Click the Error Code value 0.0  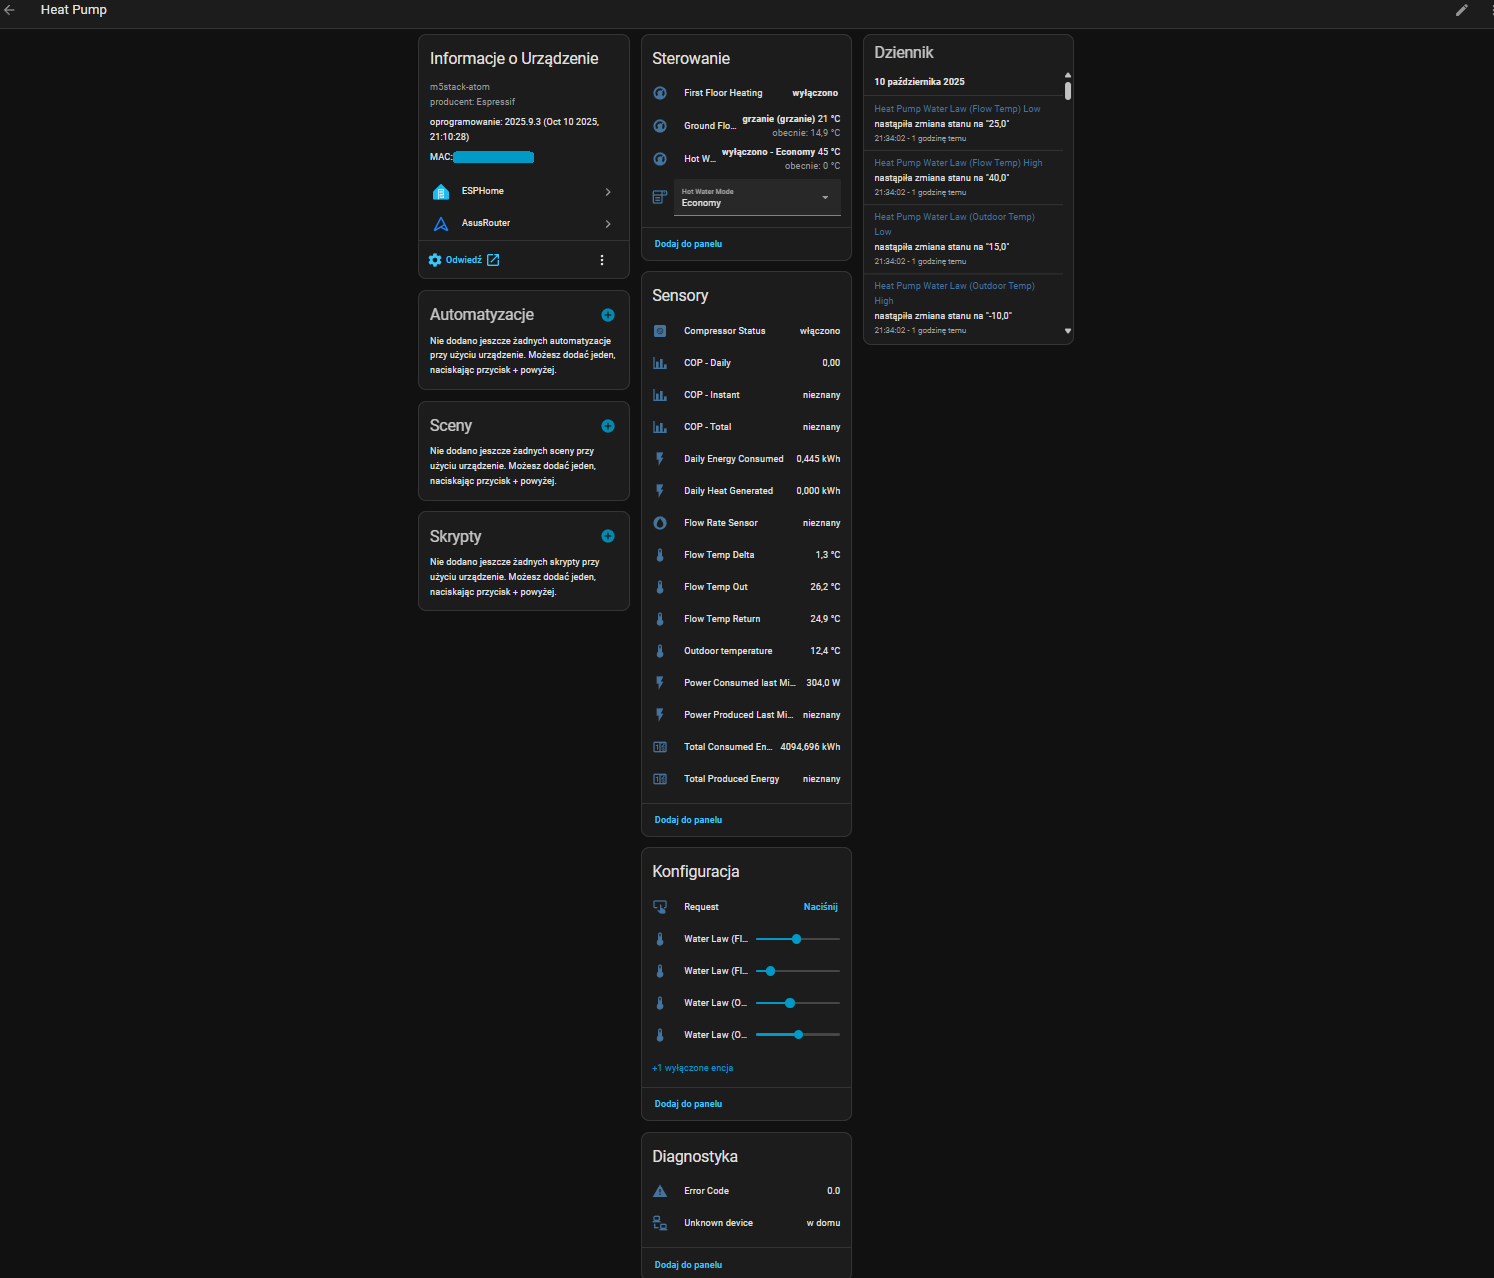click(833, 1191)
